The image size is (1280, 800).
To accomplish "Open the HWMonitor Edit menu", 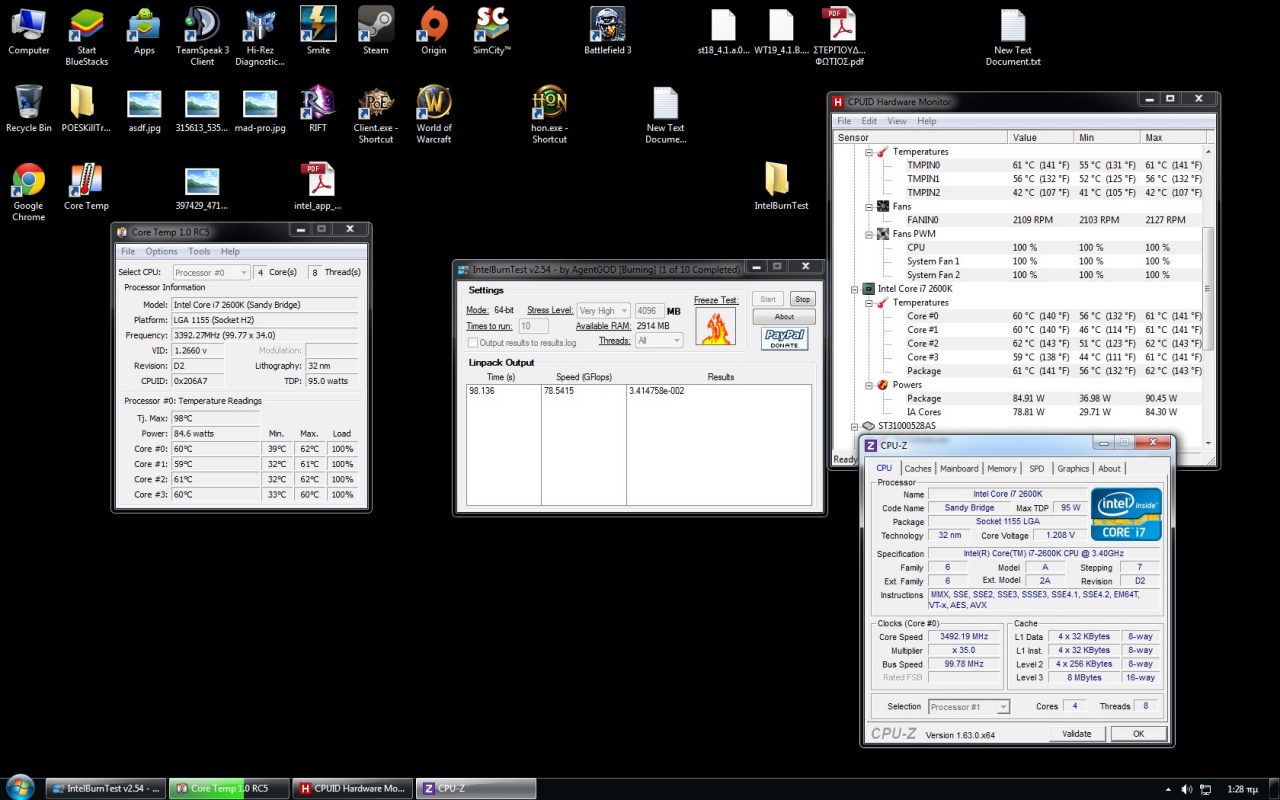I will pos(870,121).
